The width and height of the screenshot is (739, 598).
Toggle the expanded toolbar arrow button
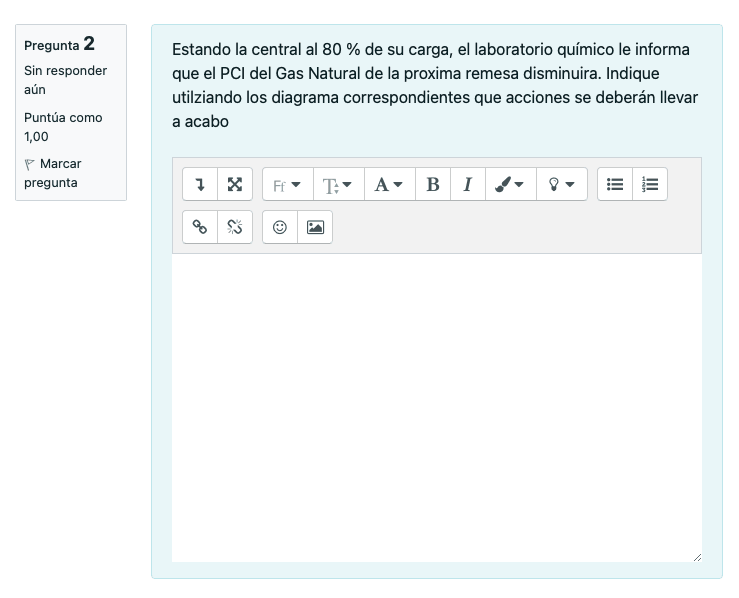(200, 184)
